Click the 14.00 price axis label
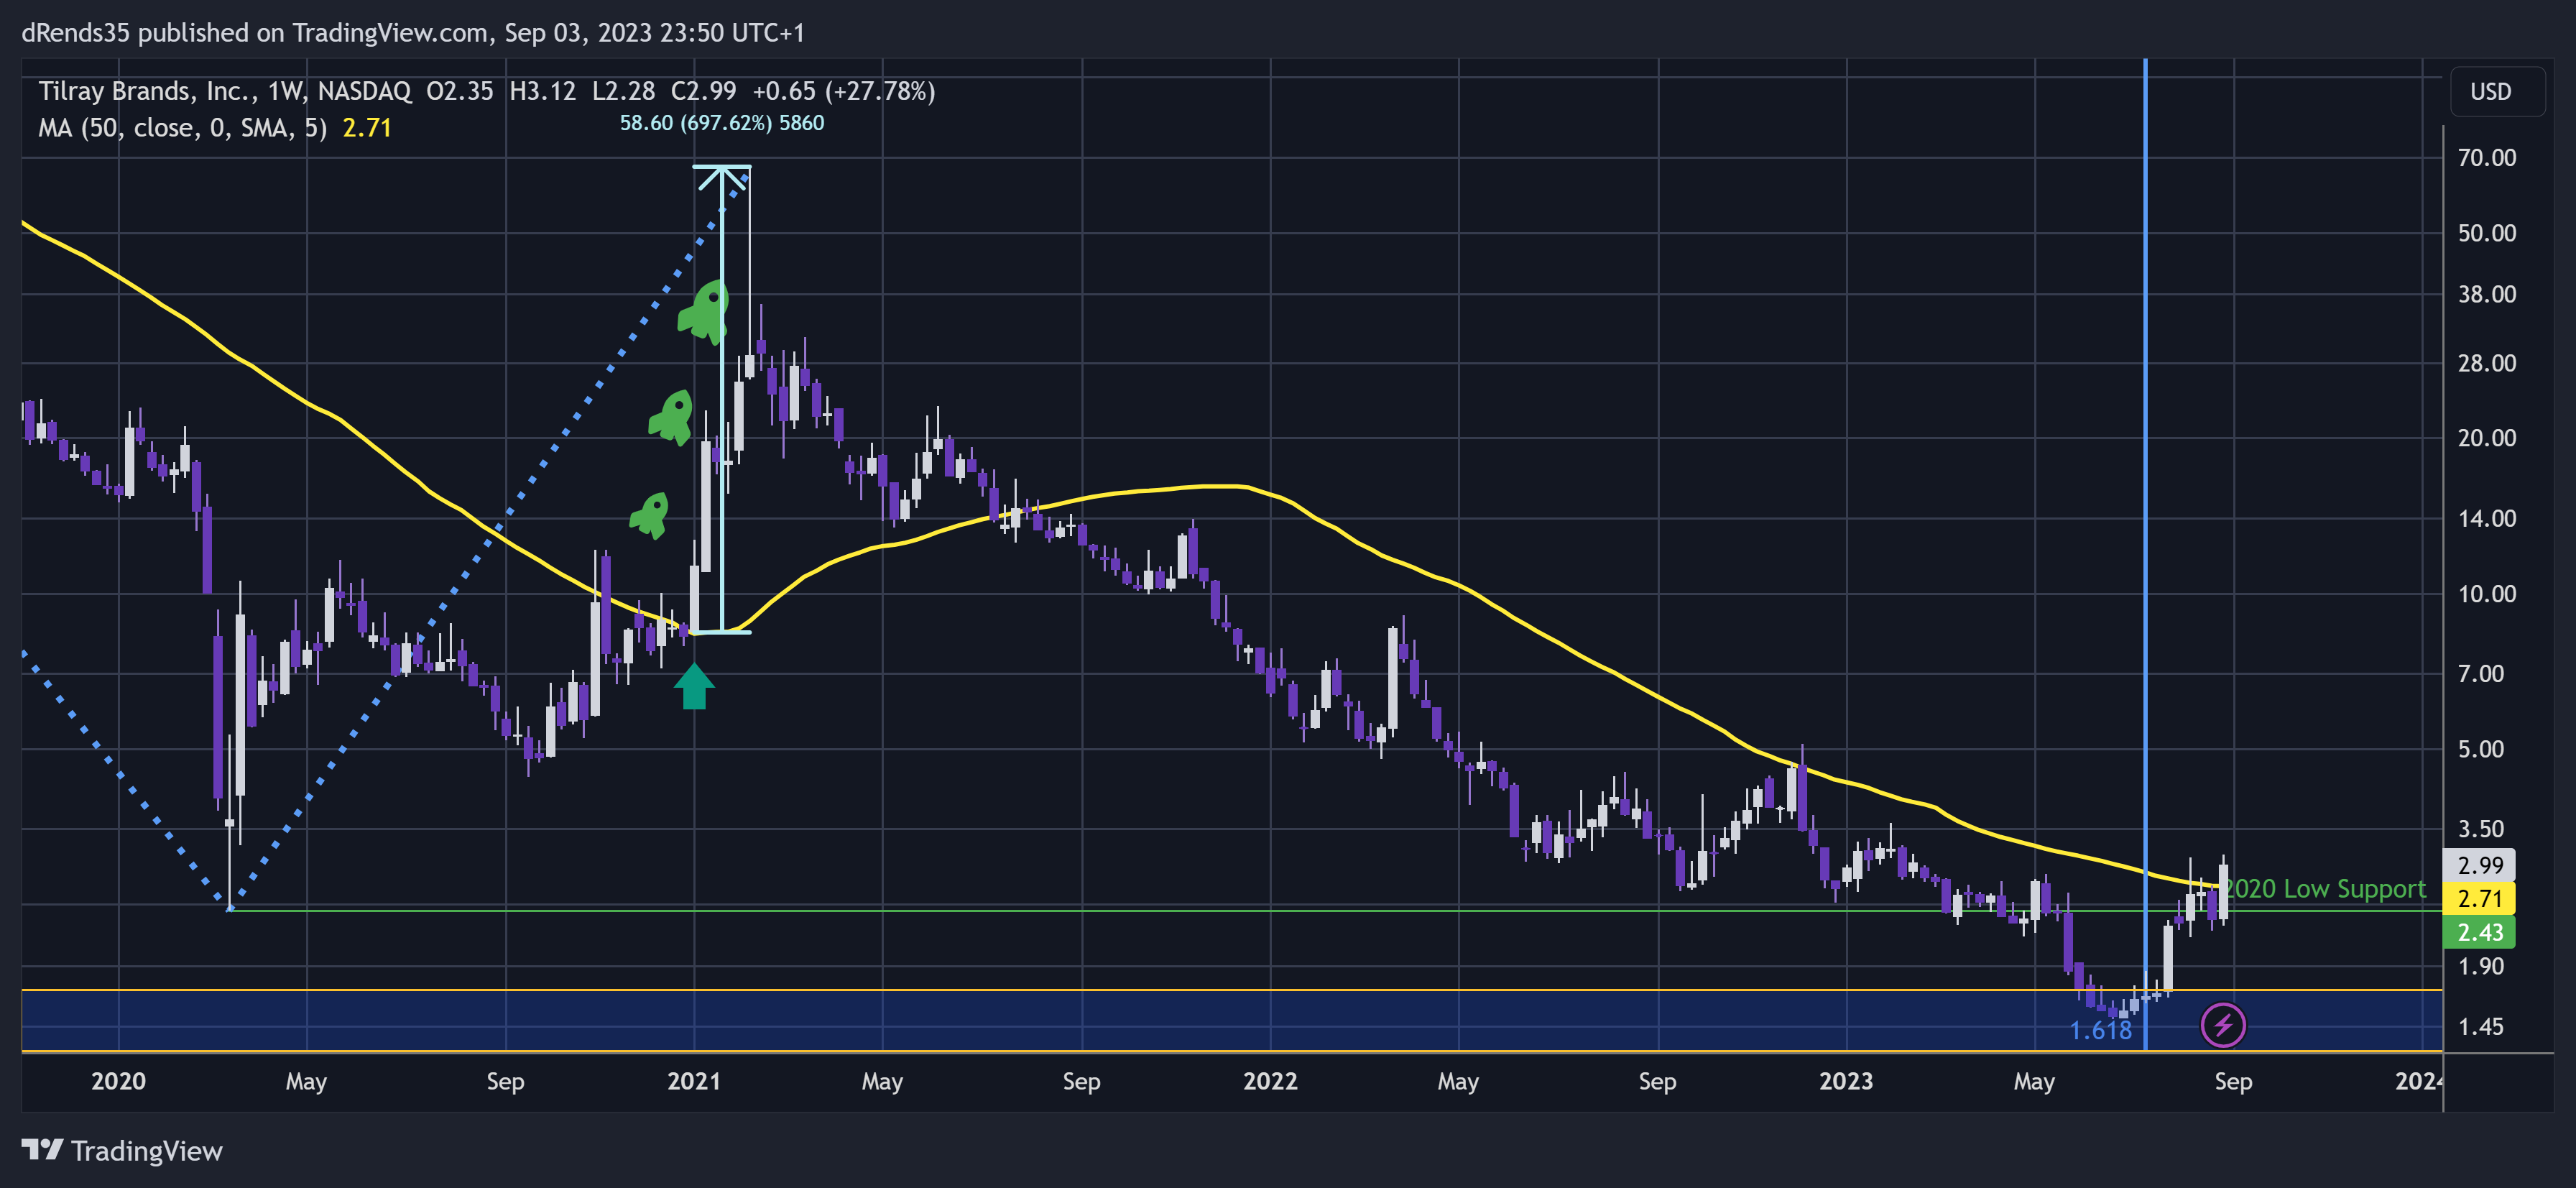The width and height of the screenshot is (2576, 1188). [x=2486, y=518]
